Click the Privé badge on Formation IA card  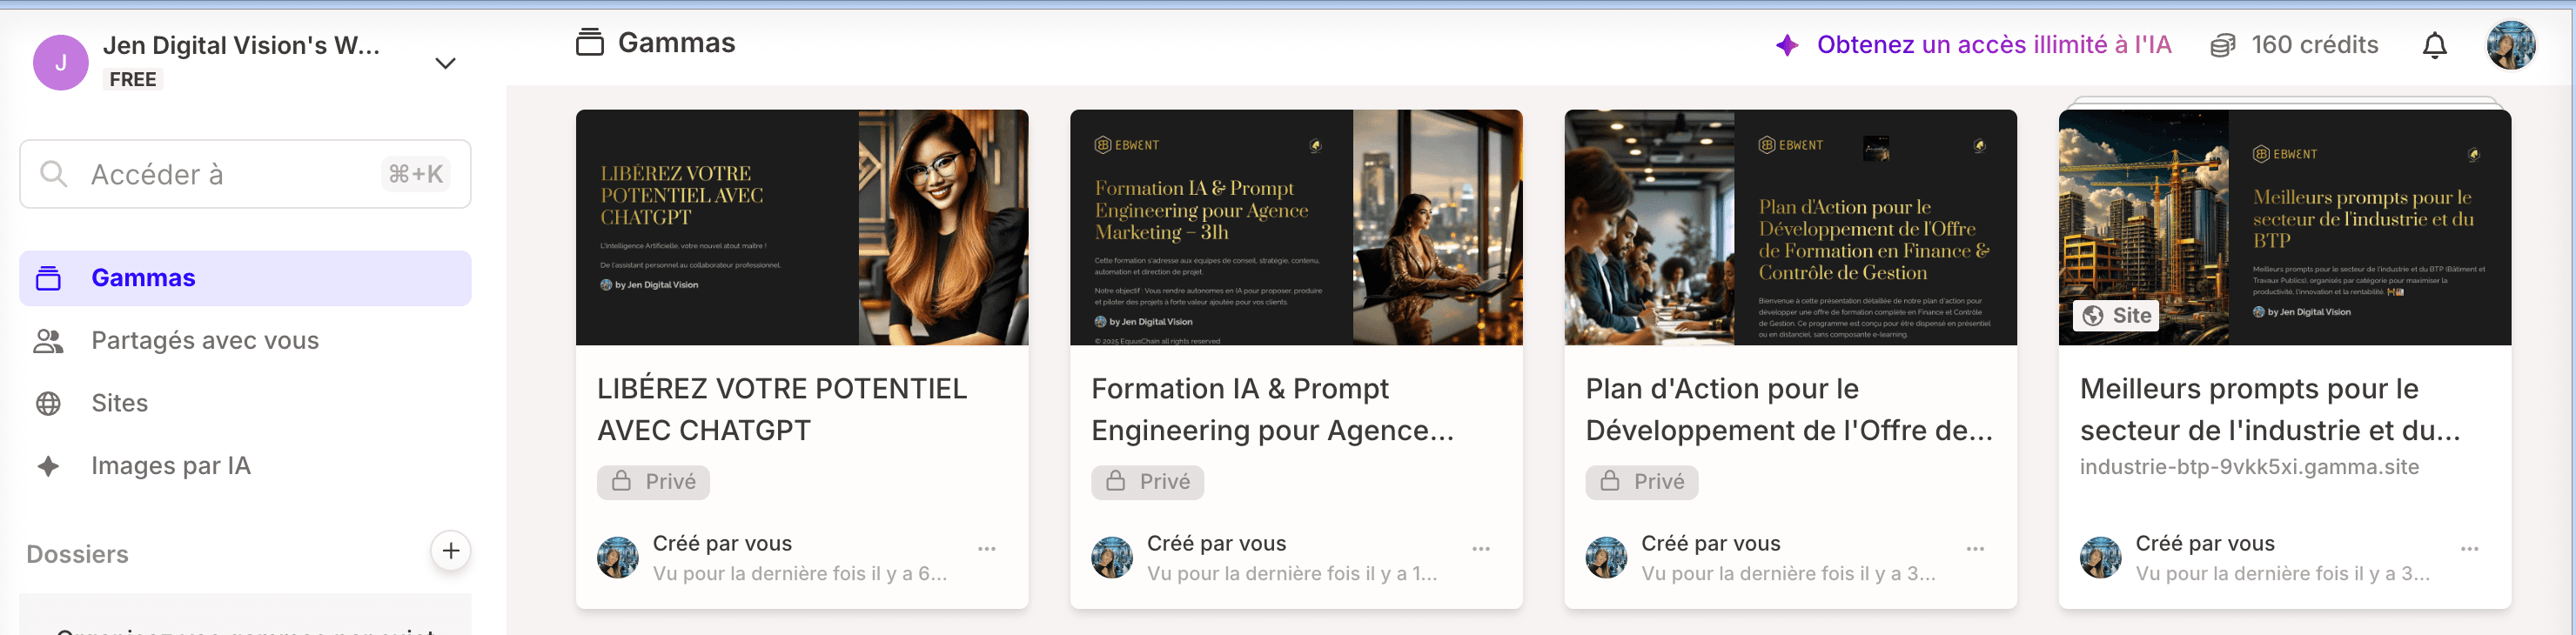tap(1147, 482)
